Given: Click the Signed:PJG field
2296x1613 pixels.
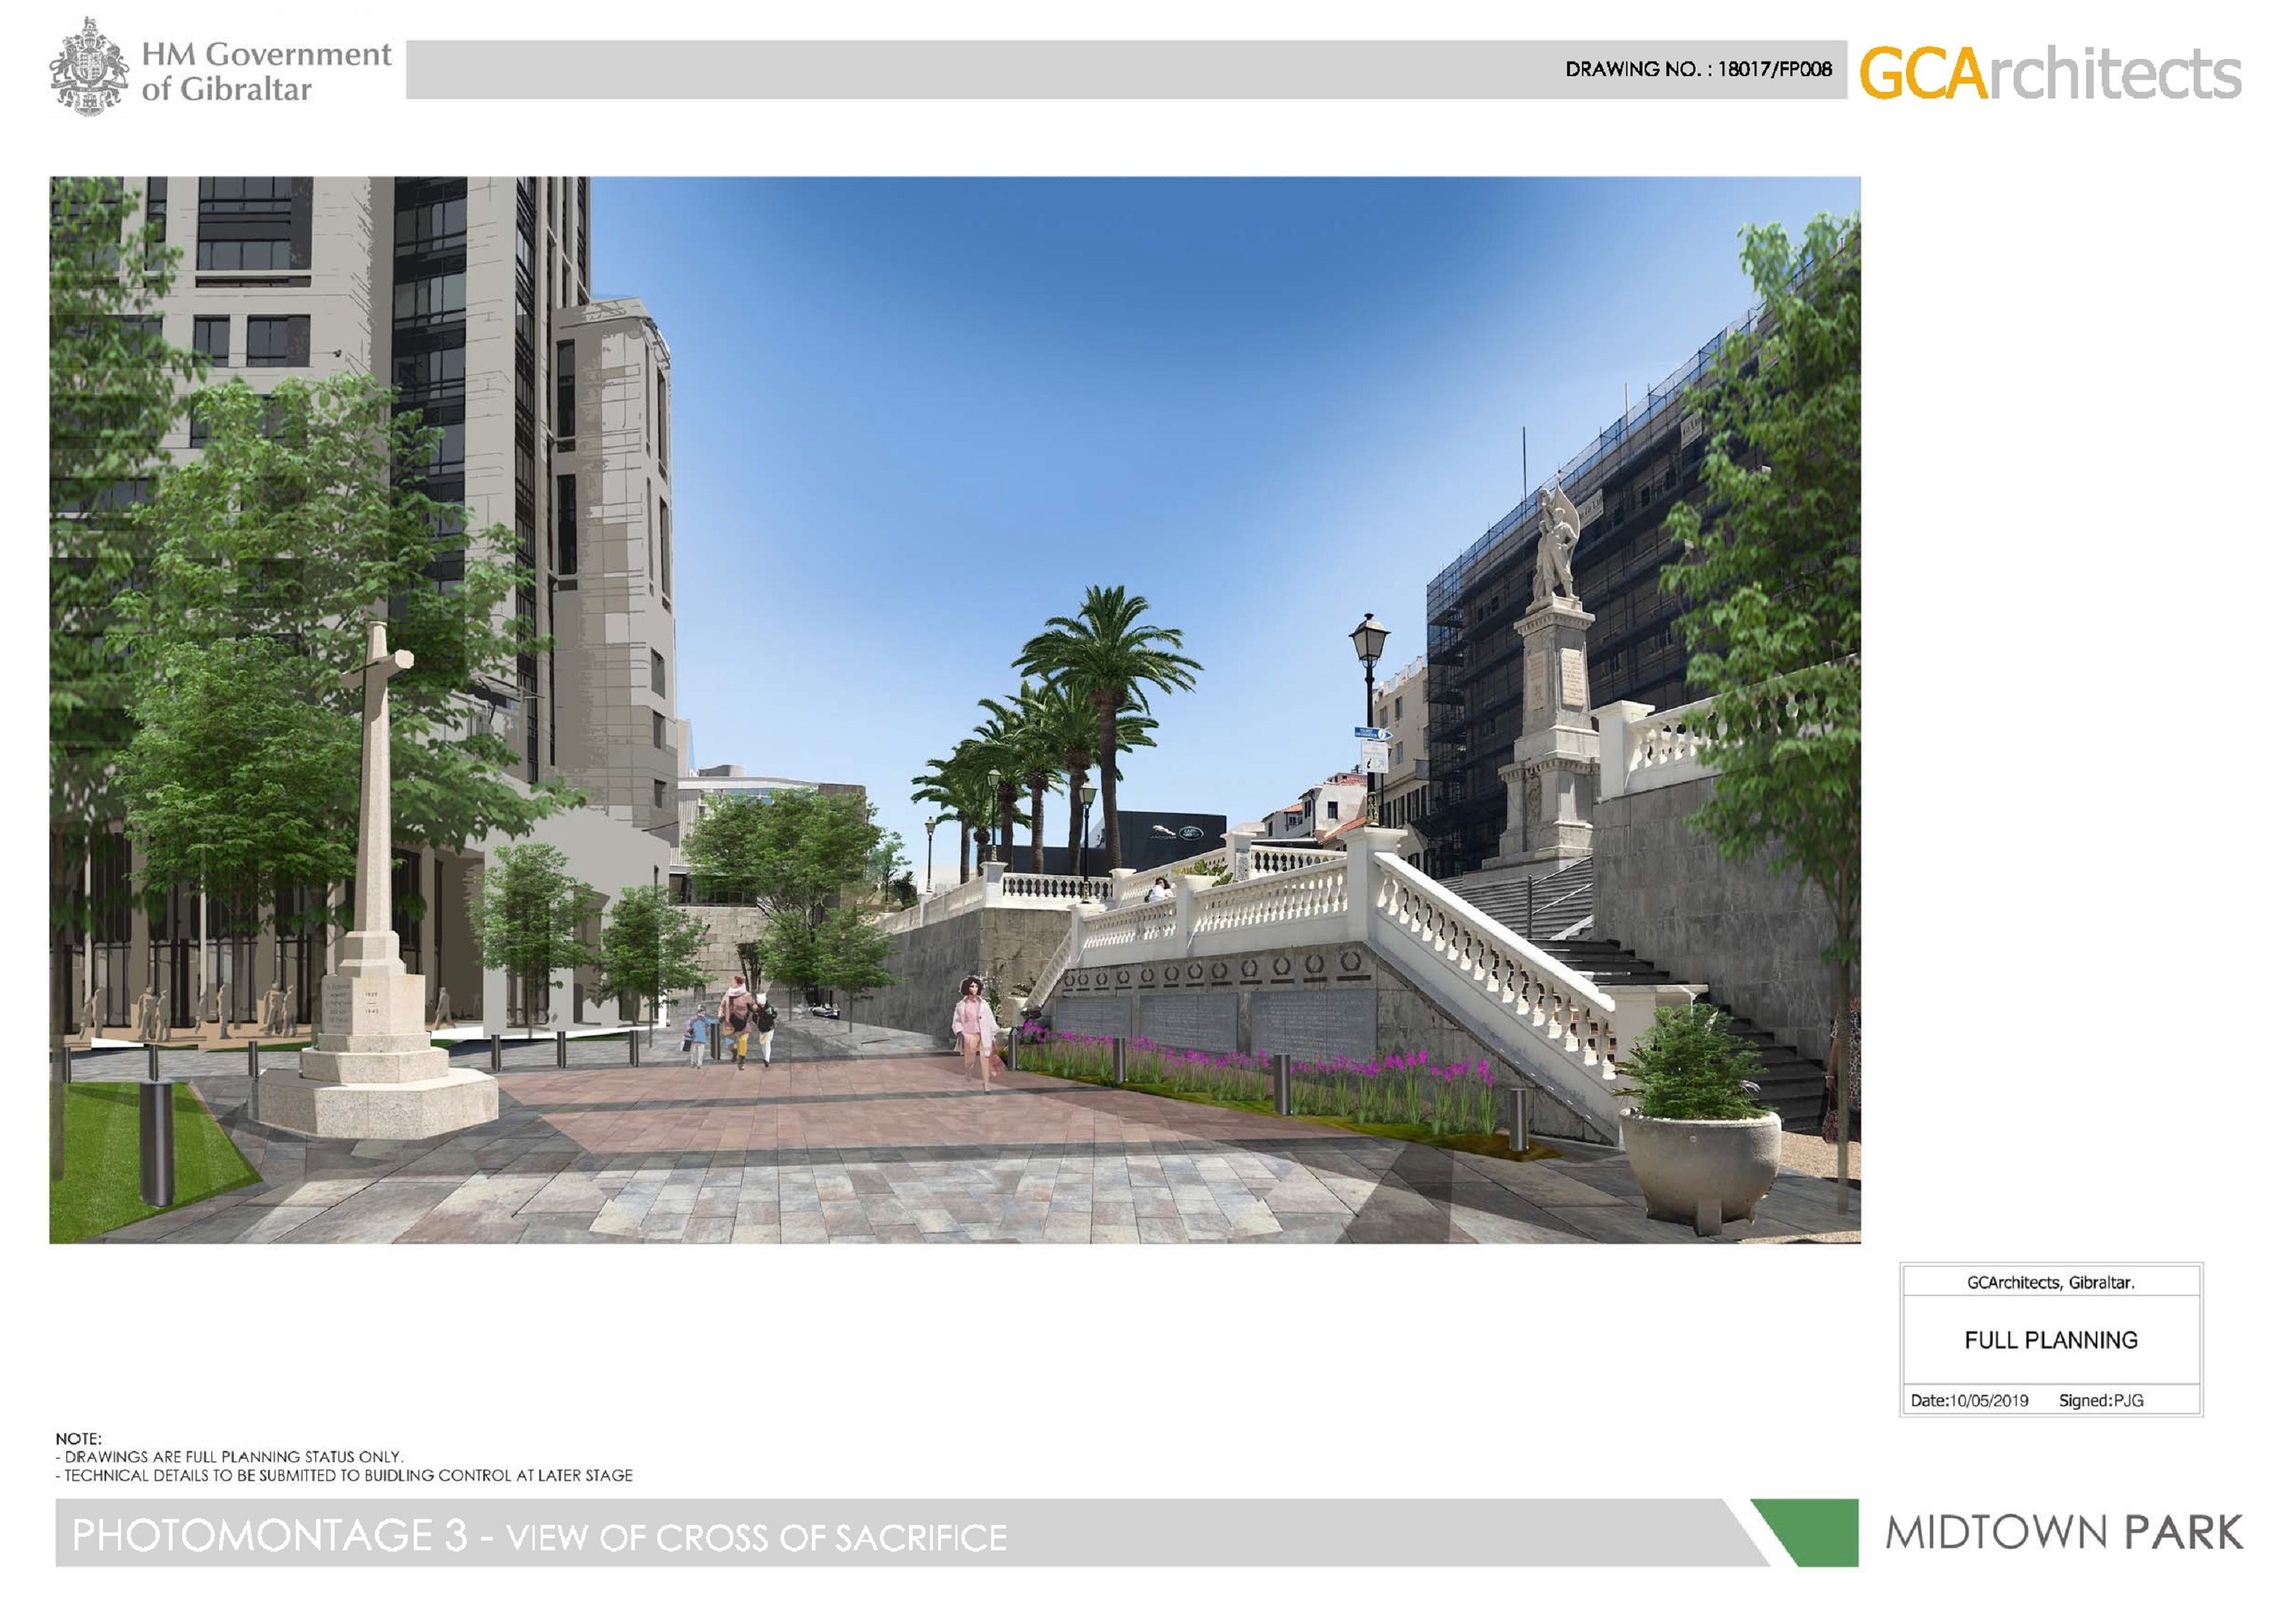Looking at the screenshot, I should 2100,1401.
